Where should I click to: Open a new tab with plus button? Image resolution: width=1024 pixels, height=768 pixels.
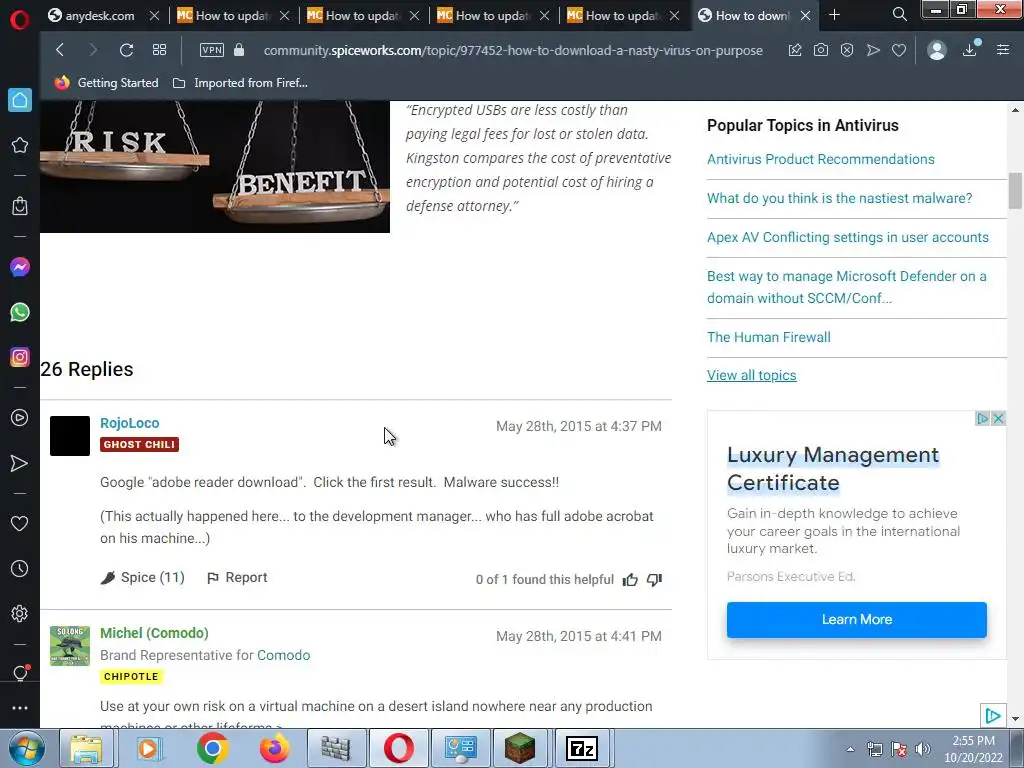click(834, 14)
